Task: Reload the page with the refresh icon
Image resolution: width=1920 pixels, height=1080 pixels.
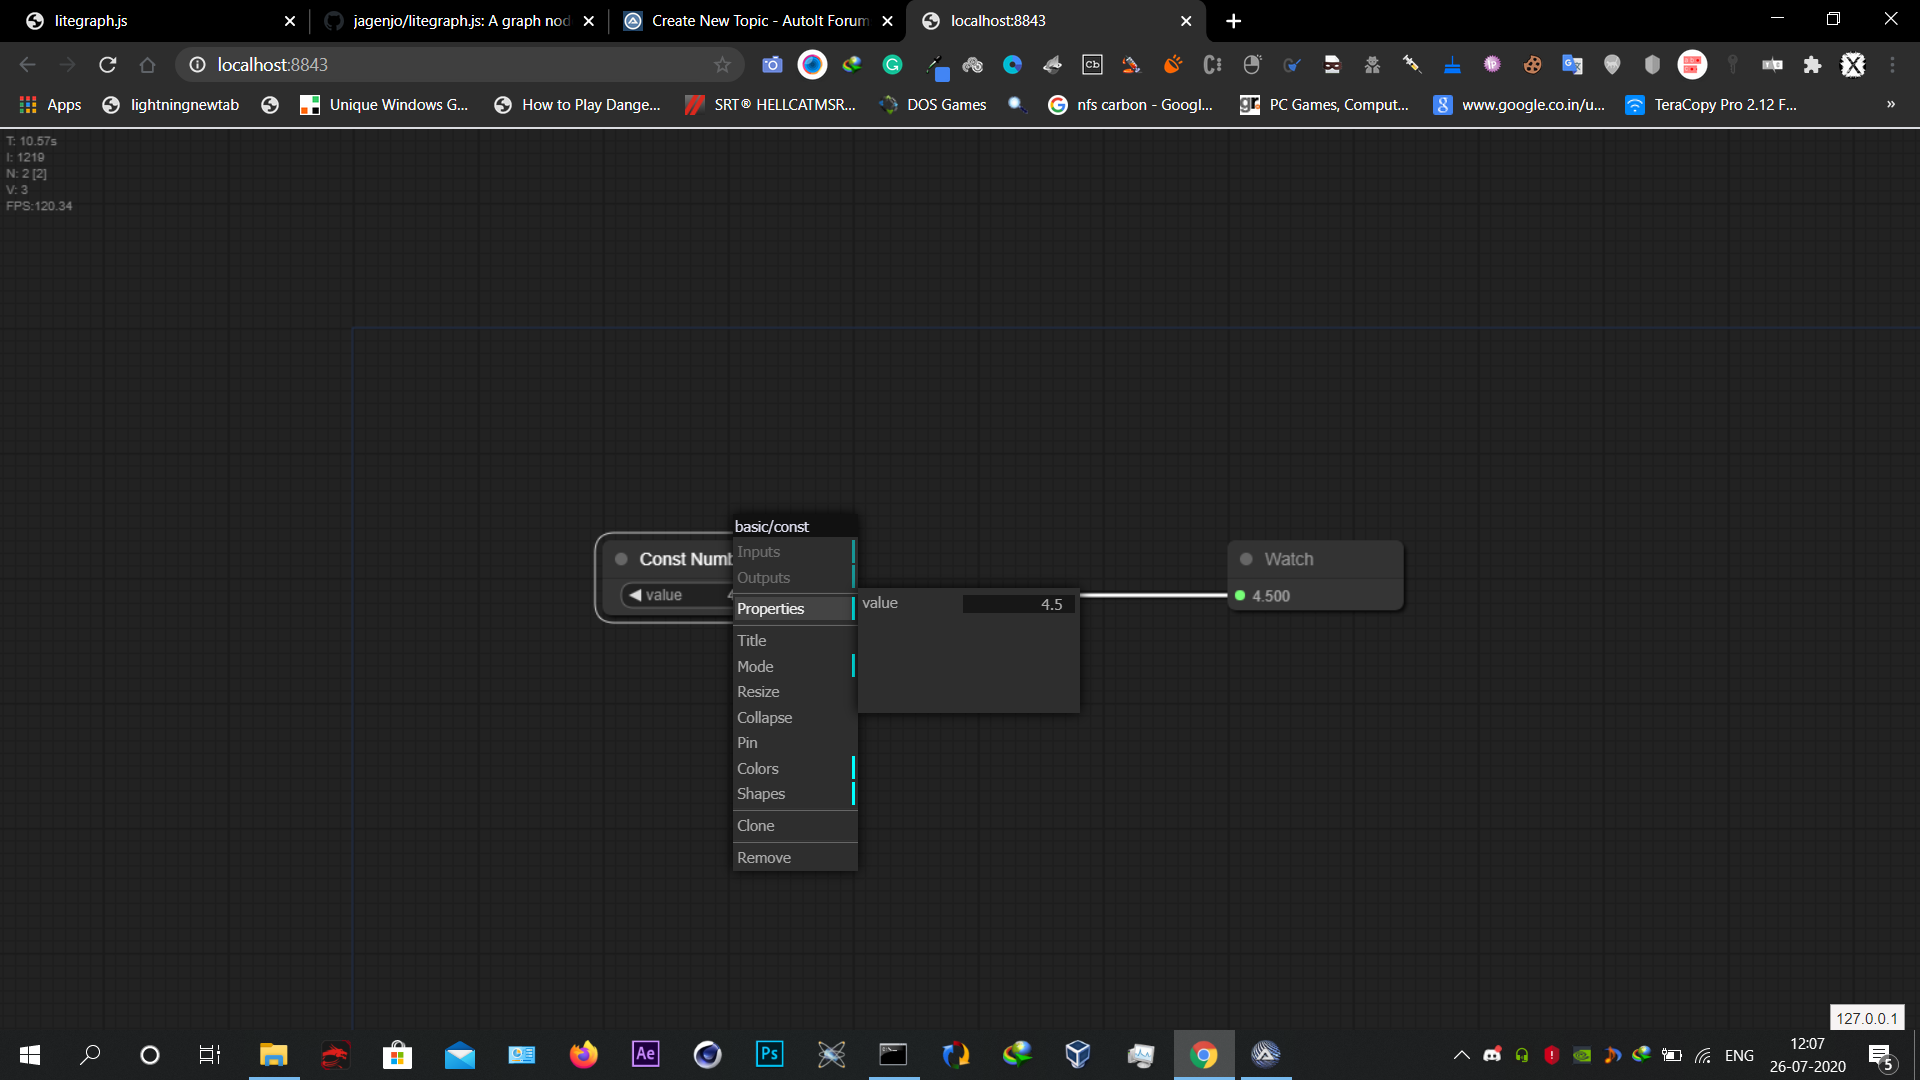Action: pos(108,65)
